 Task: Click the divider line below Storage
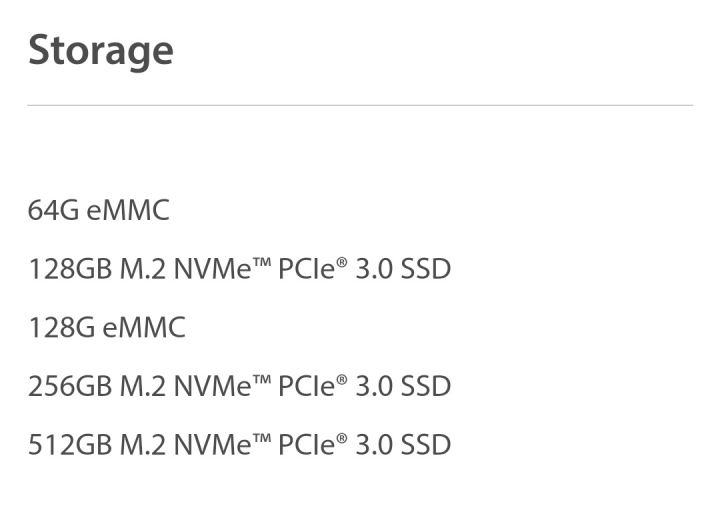pyautogui.click(x=360, y=105)
